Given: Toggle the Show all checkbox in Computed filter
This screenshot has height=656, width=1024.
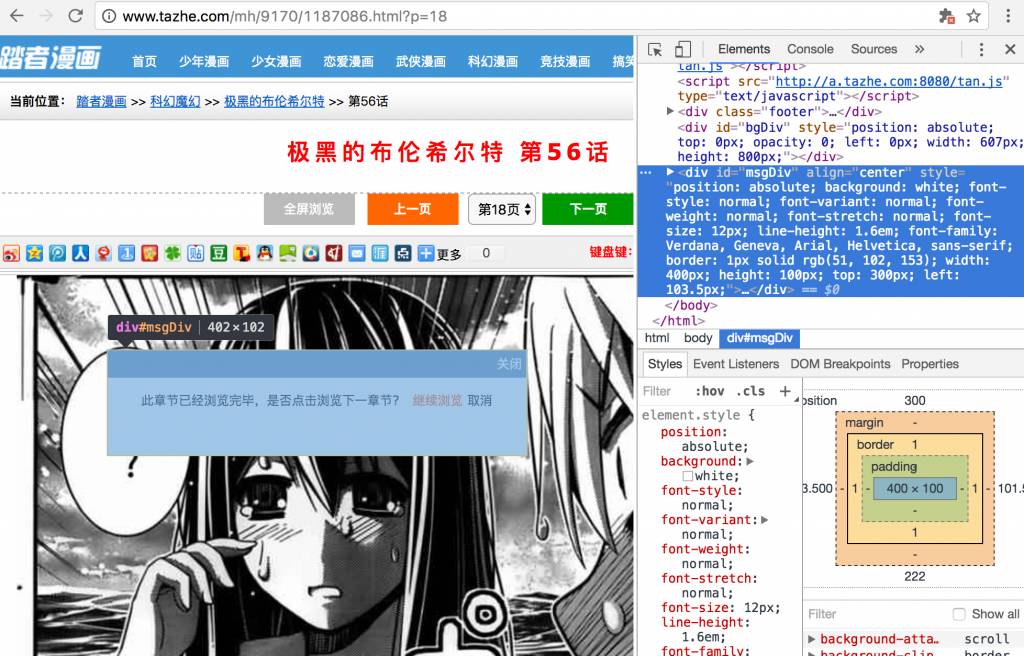Looking at the screenshot, I should [959, 614].
